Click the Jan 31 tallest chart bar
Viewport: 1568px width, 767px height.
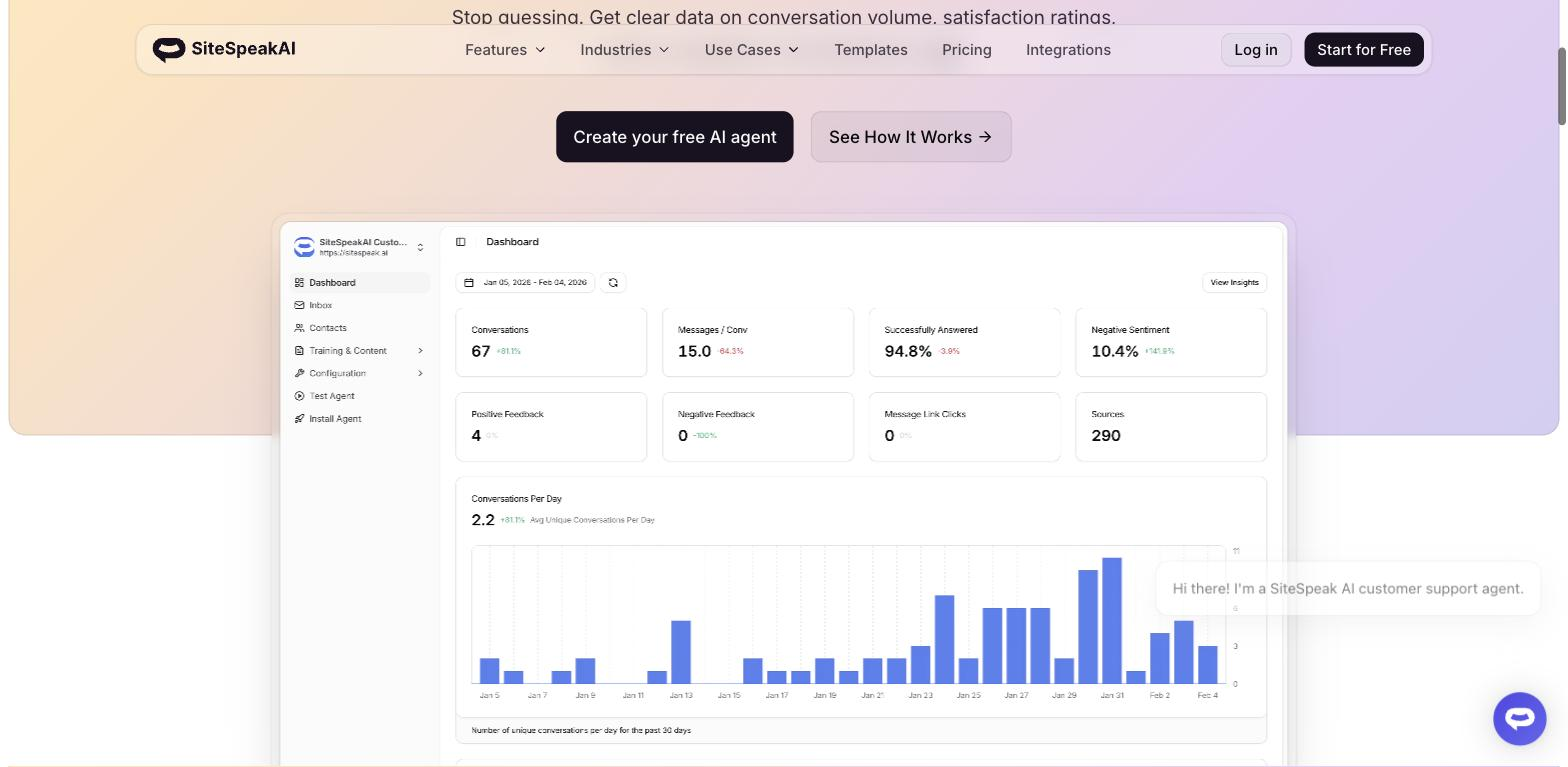pyautogui.click(x=1112, y=620)
